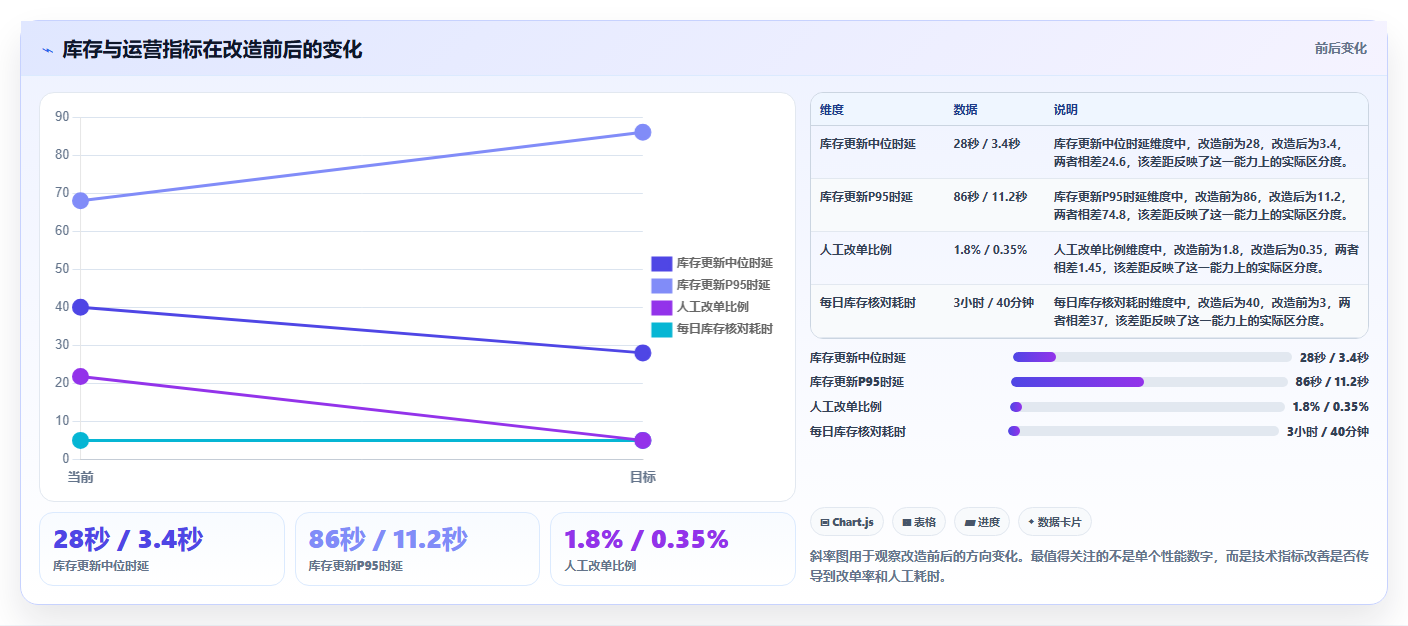Click the 1.8% / 0.35% progress row value
Image resolution: width=1408 pixels, height=626 pixels.
(x=1331, y=407)
